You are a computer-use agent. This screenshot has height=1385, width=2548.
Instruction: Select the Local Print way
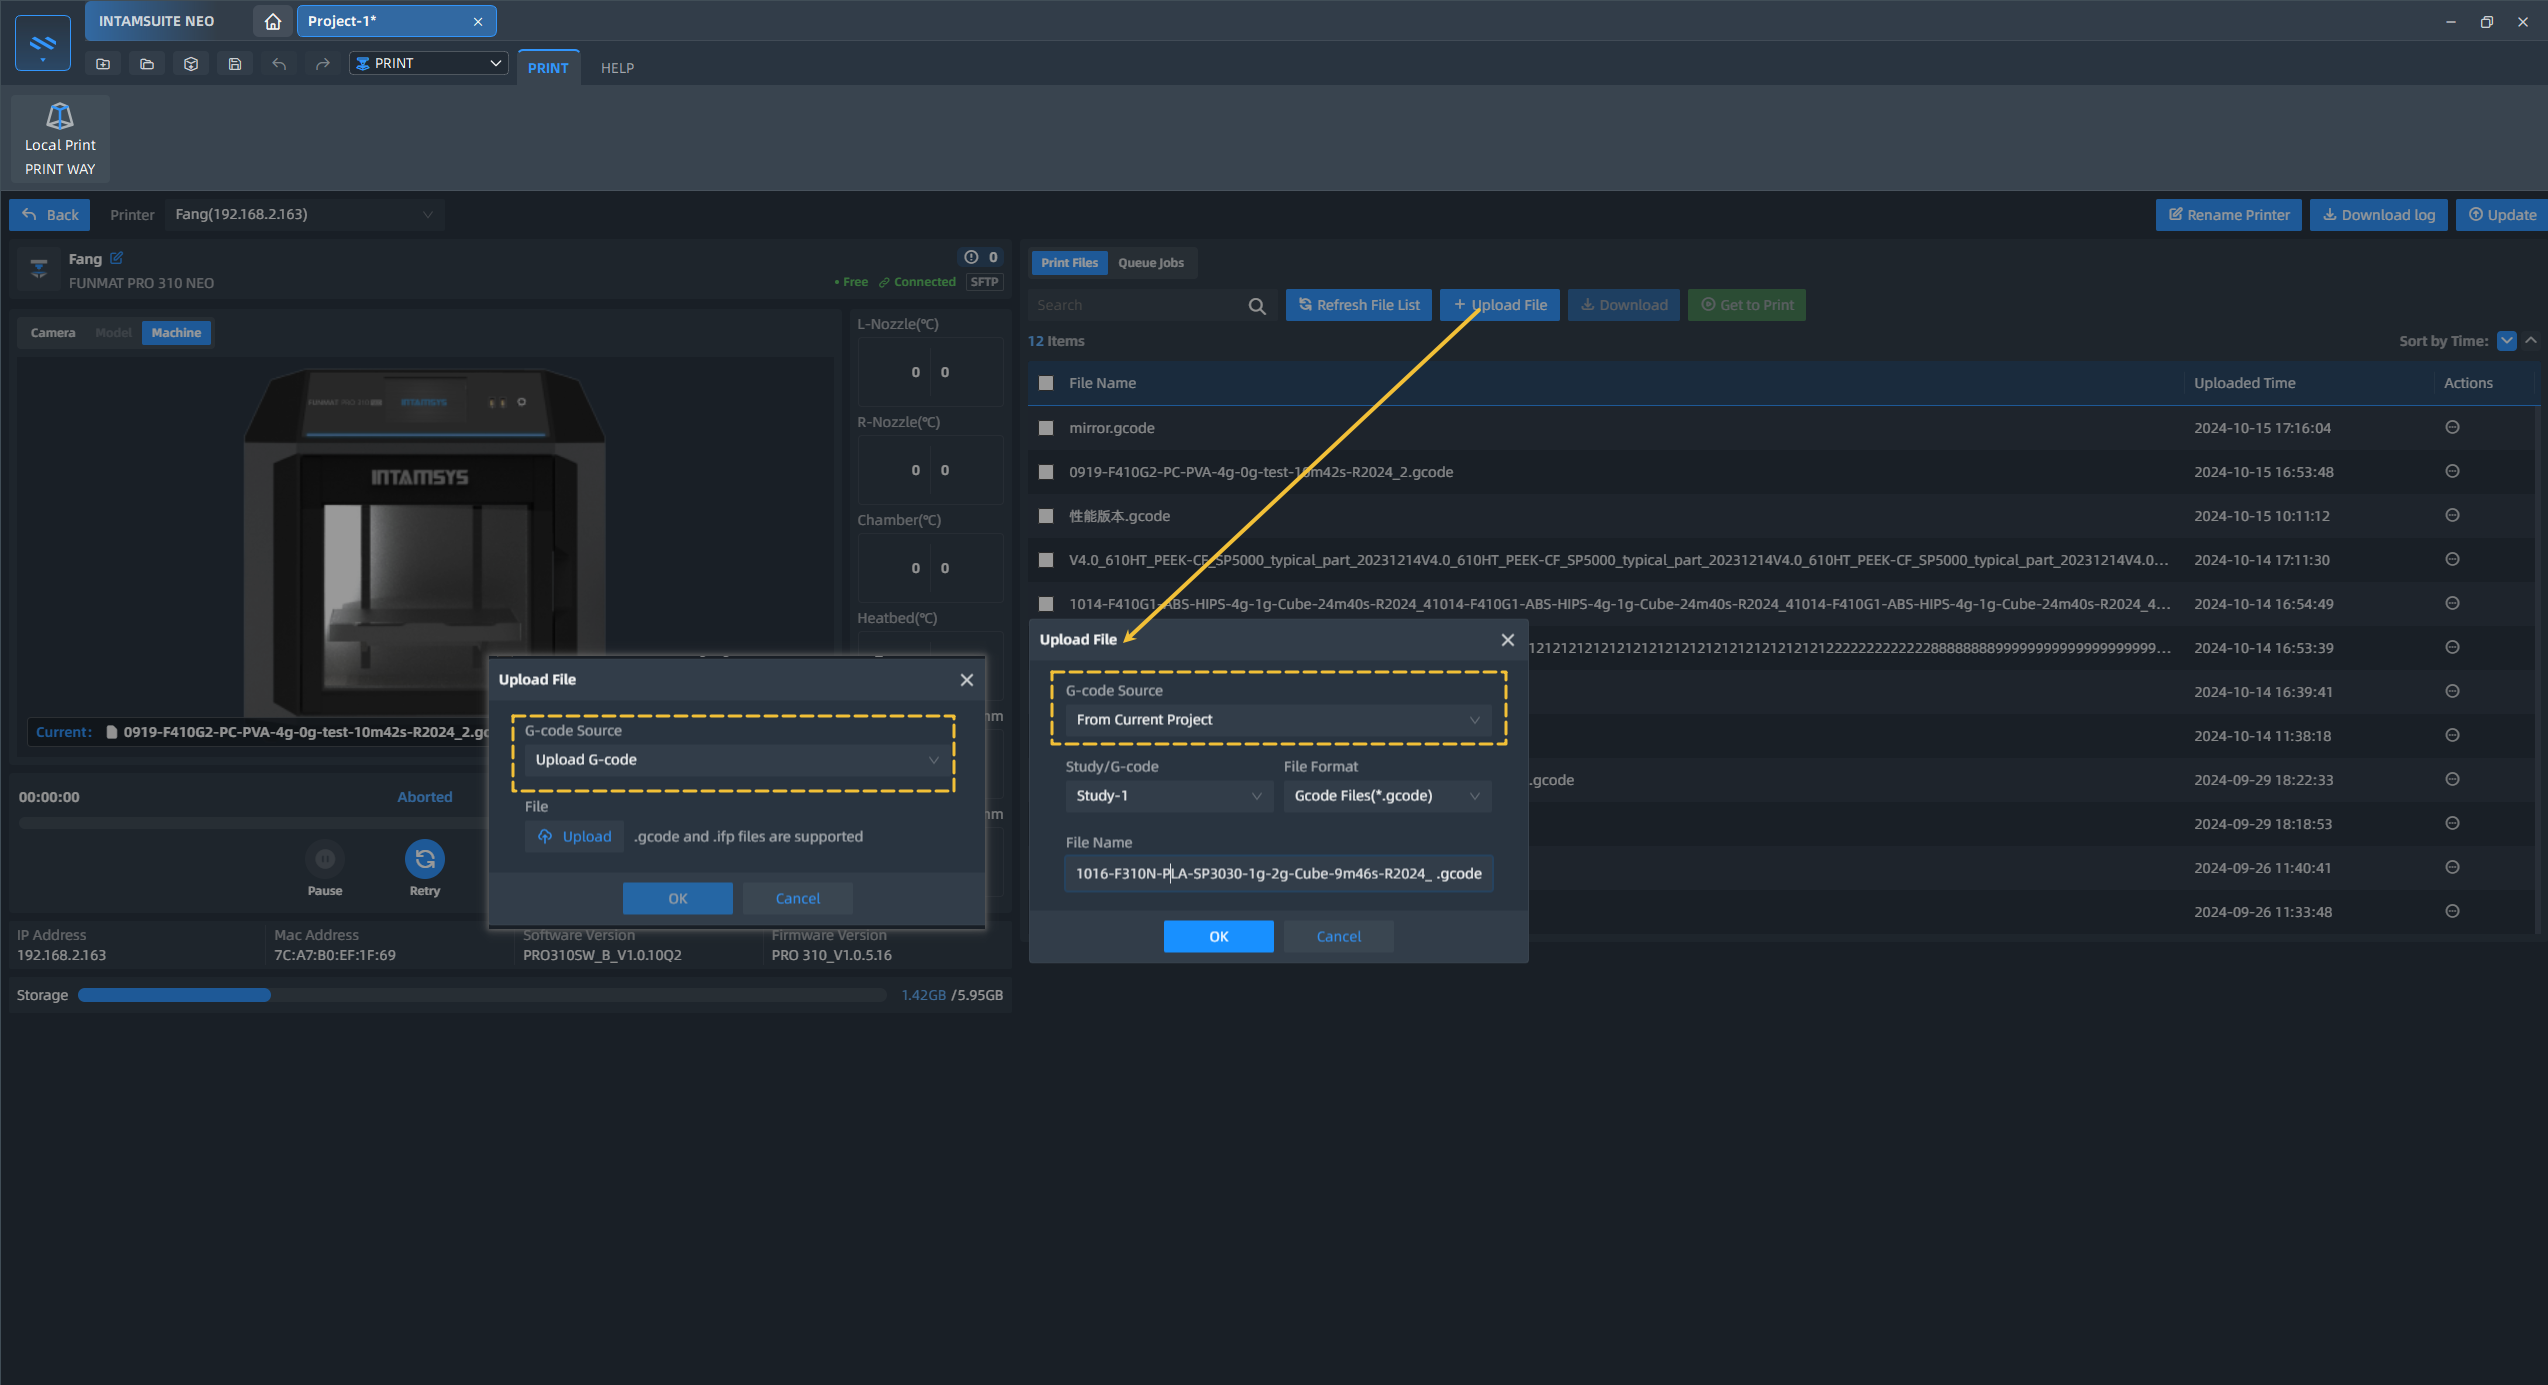pos(59,137)
